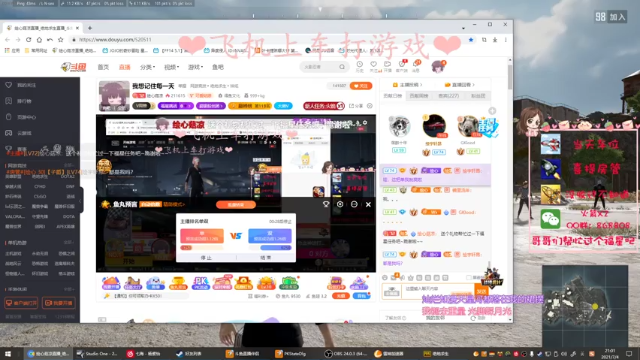Open the browser three-dot menu

tap(505, 40)
